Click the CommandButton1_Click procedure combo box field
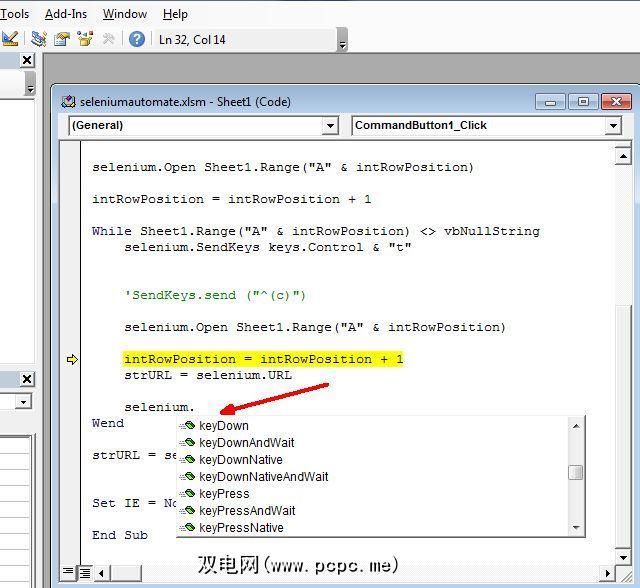 487,126
